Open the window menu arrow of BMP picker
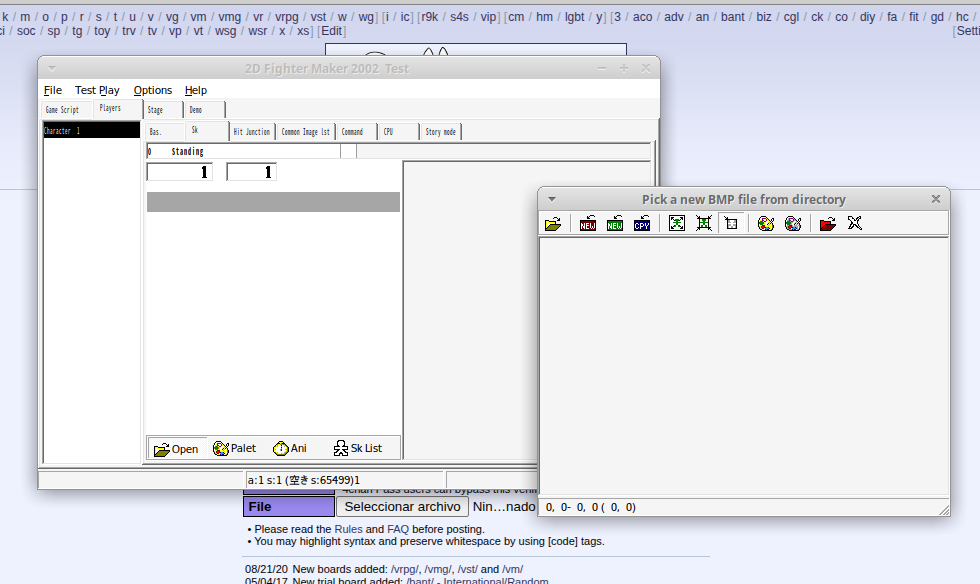The image size is (980, 584). point(552,199)
